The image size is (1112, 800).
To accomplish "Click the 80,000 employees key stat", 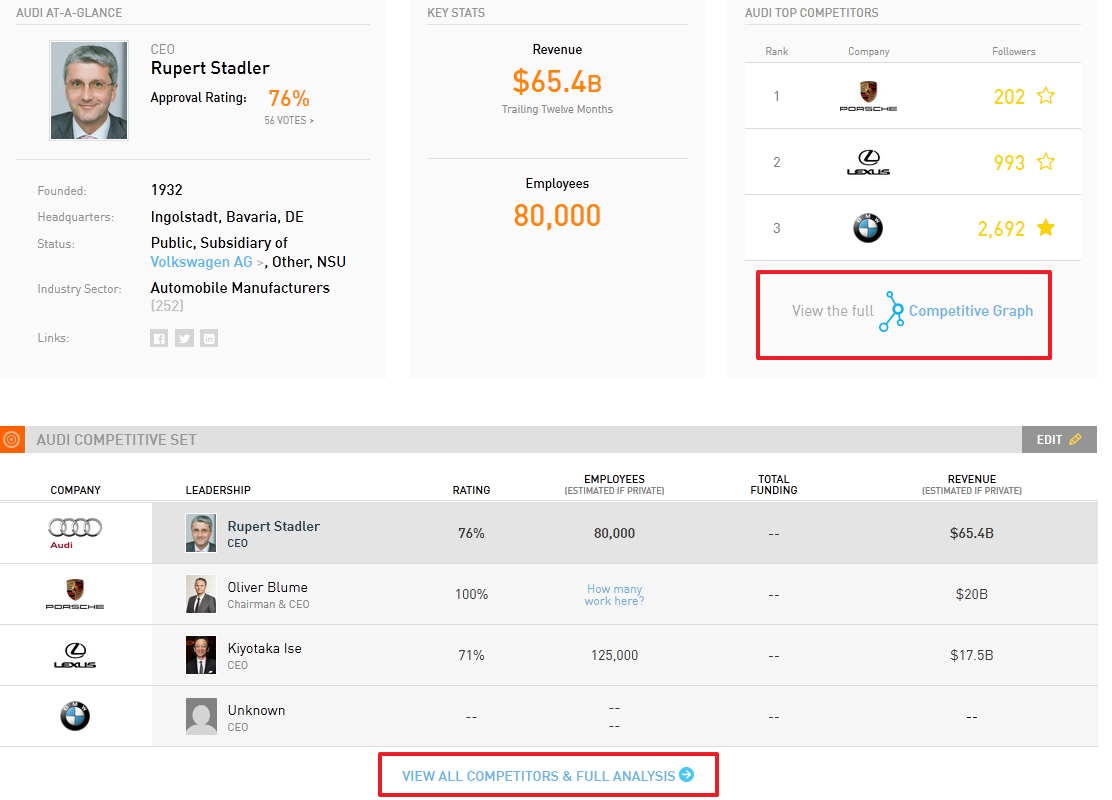I will (557, 216).
